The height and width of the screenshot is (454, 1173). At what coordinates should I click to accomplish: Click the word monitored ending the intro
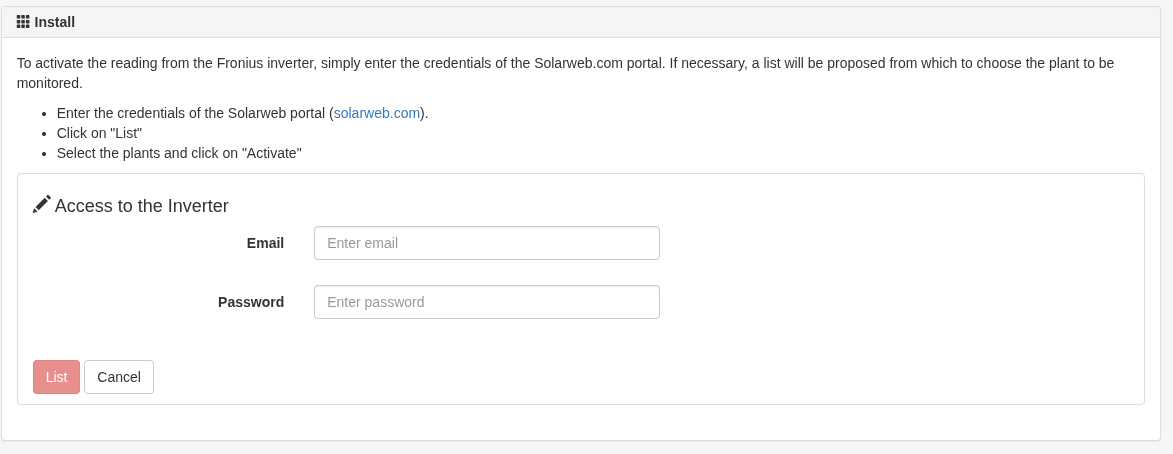pyautogui.click(x=48, y=83)
